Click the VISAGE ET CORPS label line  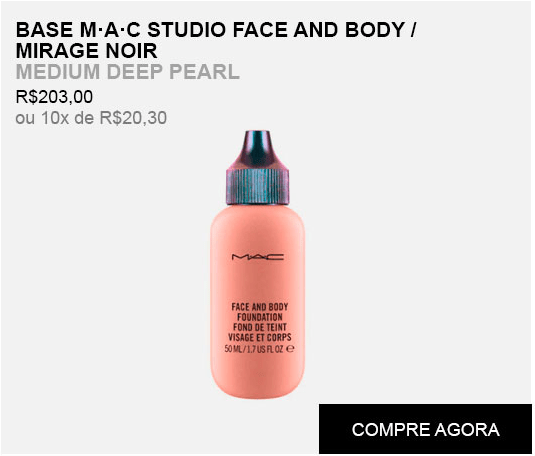click(x=260, y=338)
